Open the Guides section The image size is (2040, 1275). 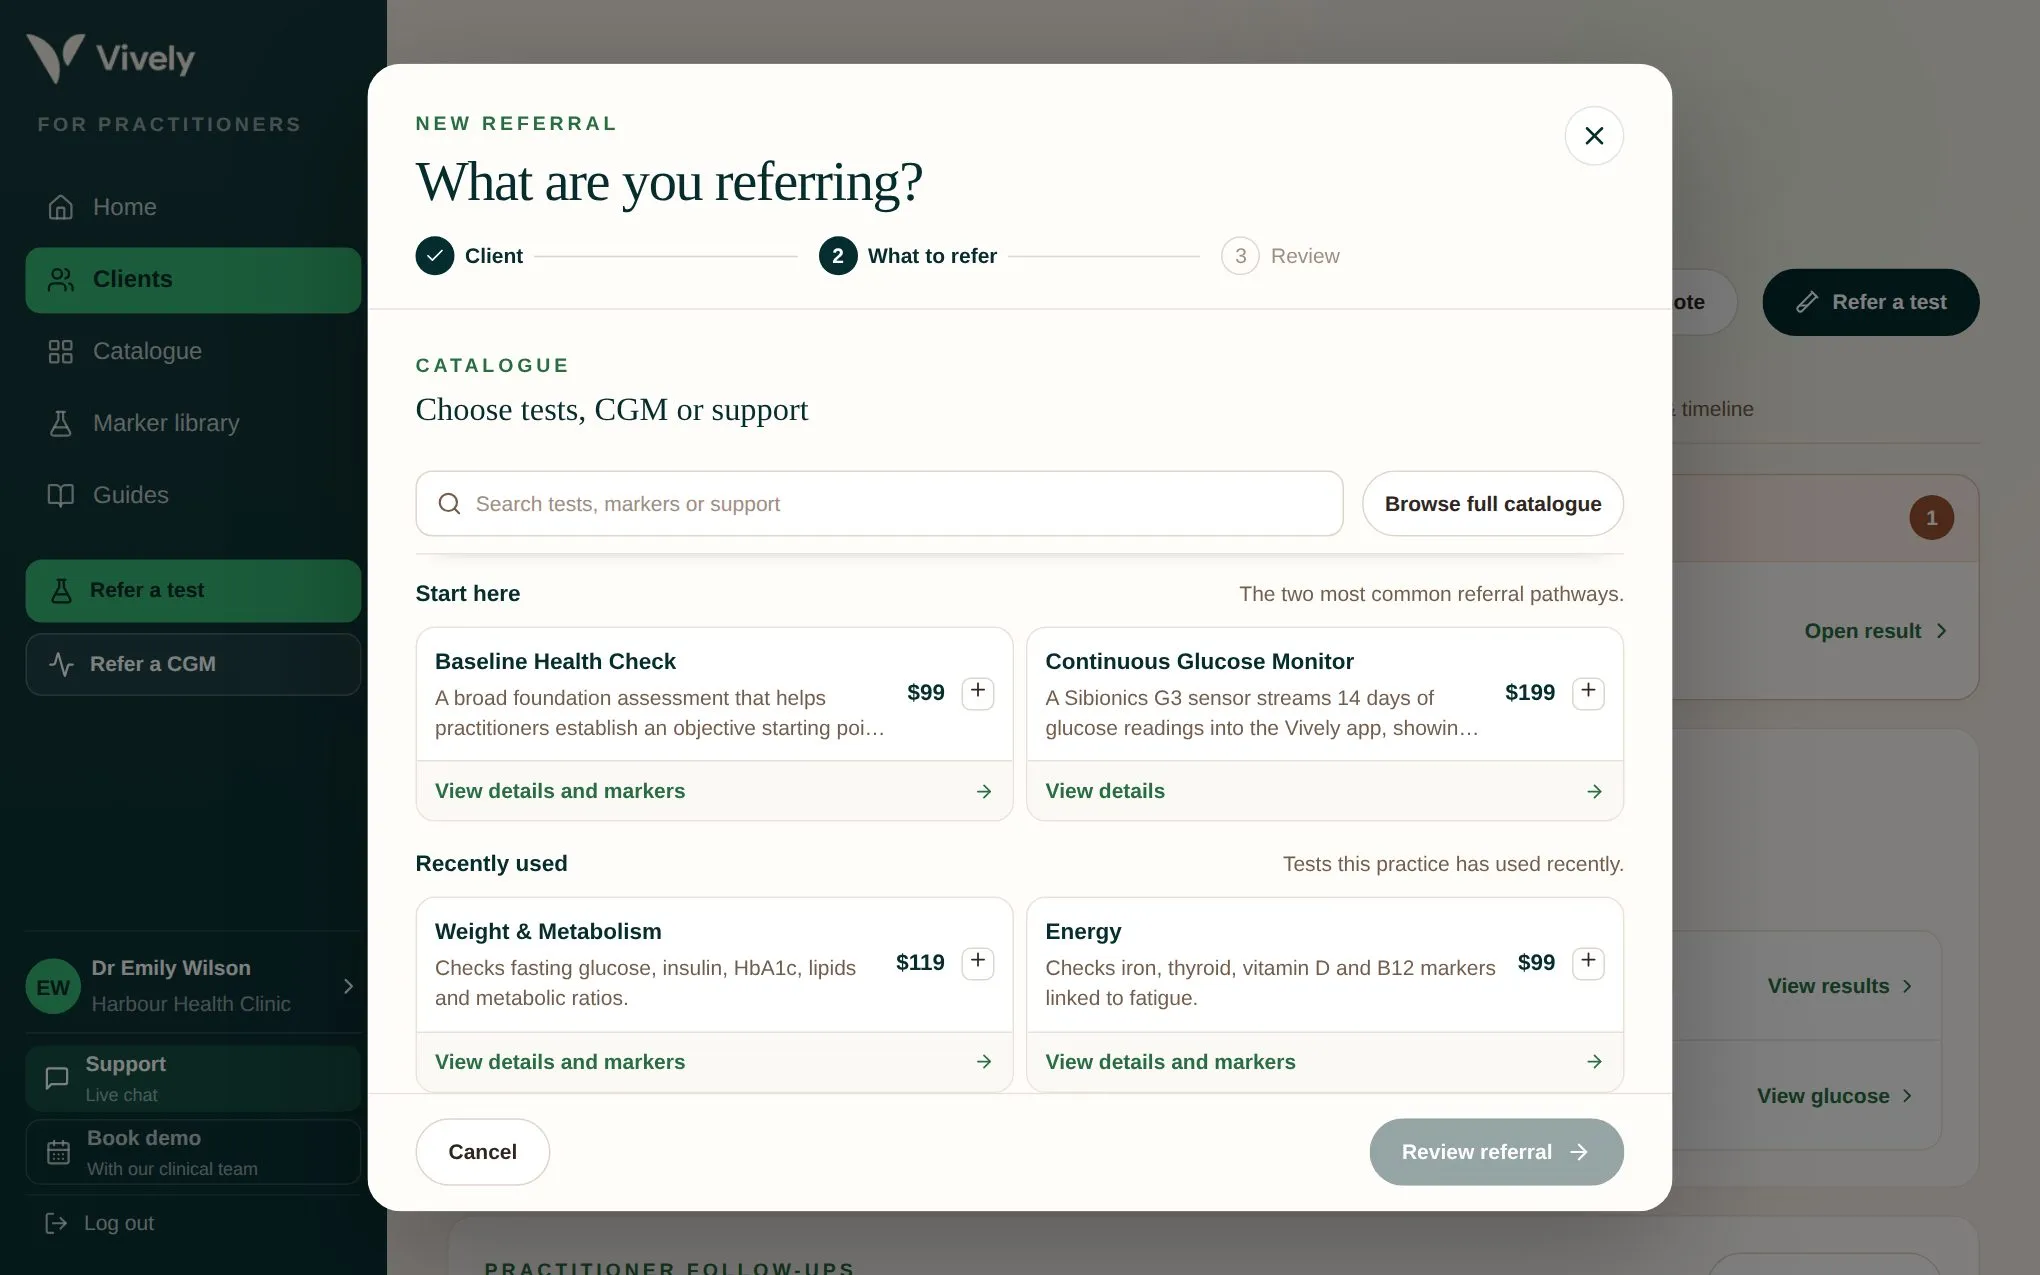point(193,495)
